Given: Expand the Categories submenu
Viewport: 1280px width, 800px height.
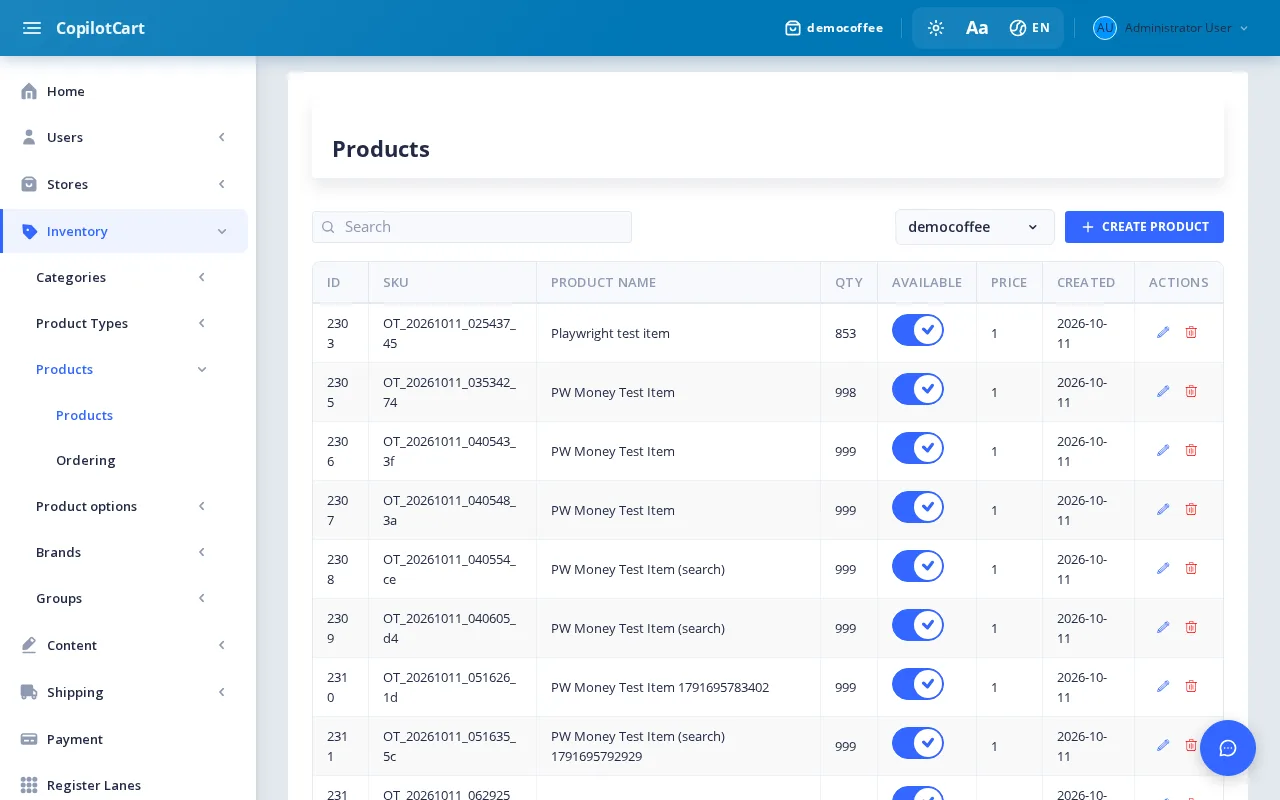Looking at the screenshot, I should coord(124,277).
